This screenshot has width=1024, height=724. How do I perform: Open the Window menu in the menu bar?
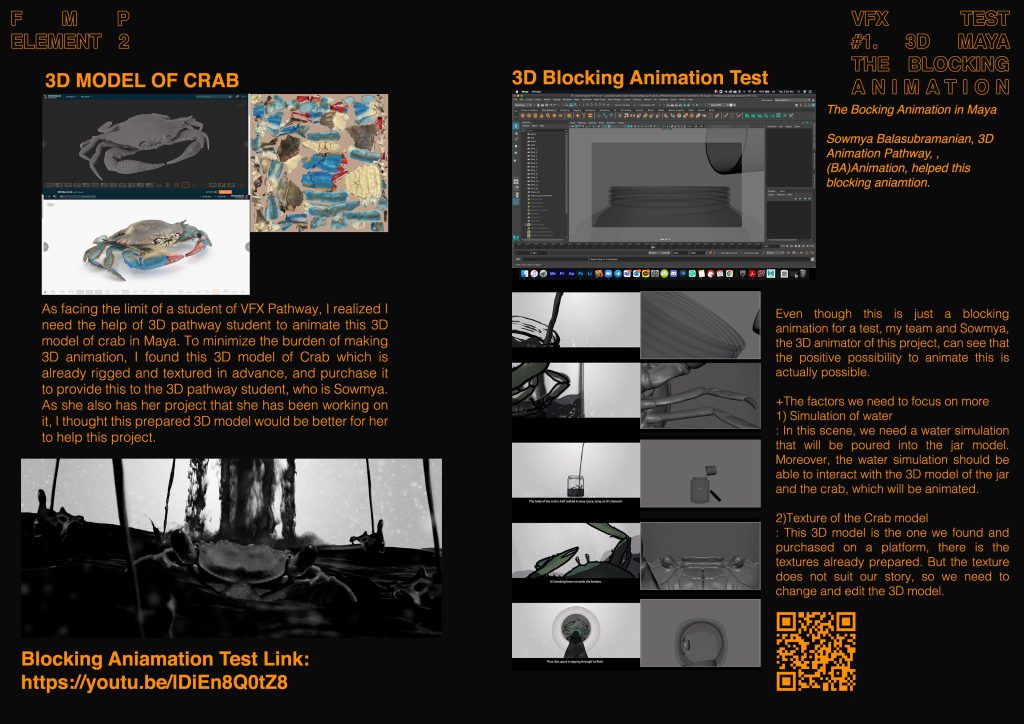click(x=536, y=91)
